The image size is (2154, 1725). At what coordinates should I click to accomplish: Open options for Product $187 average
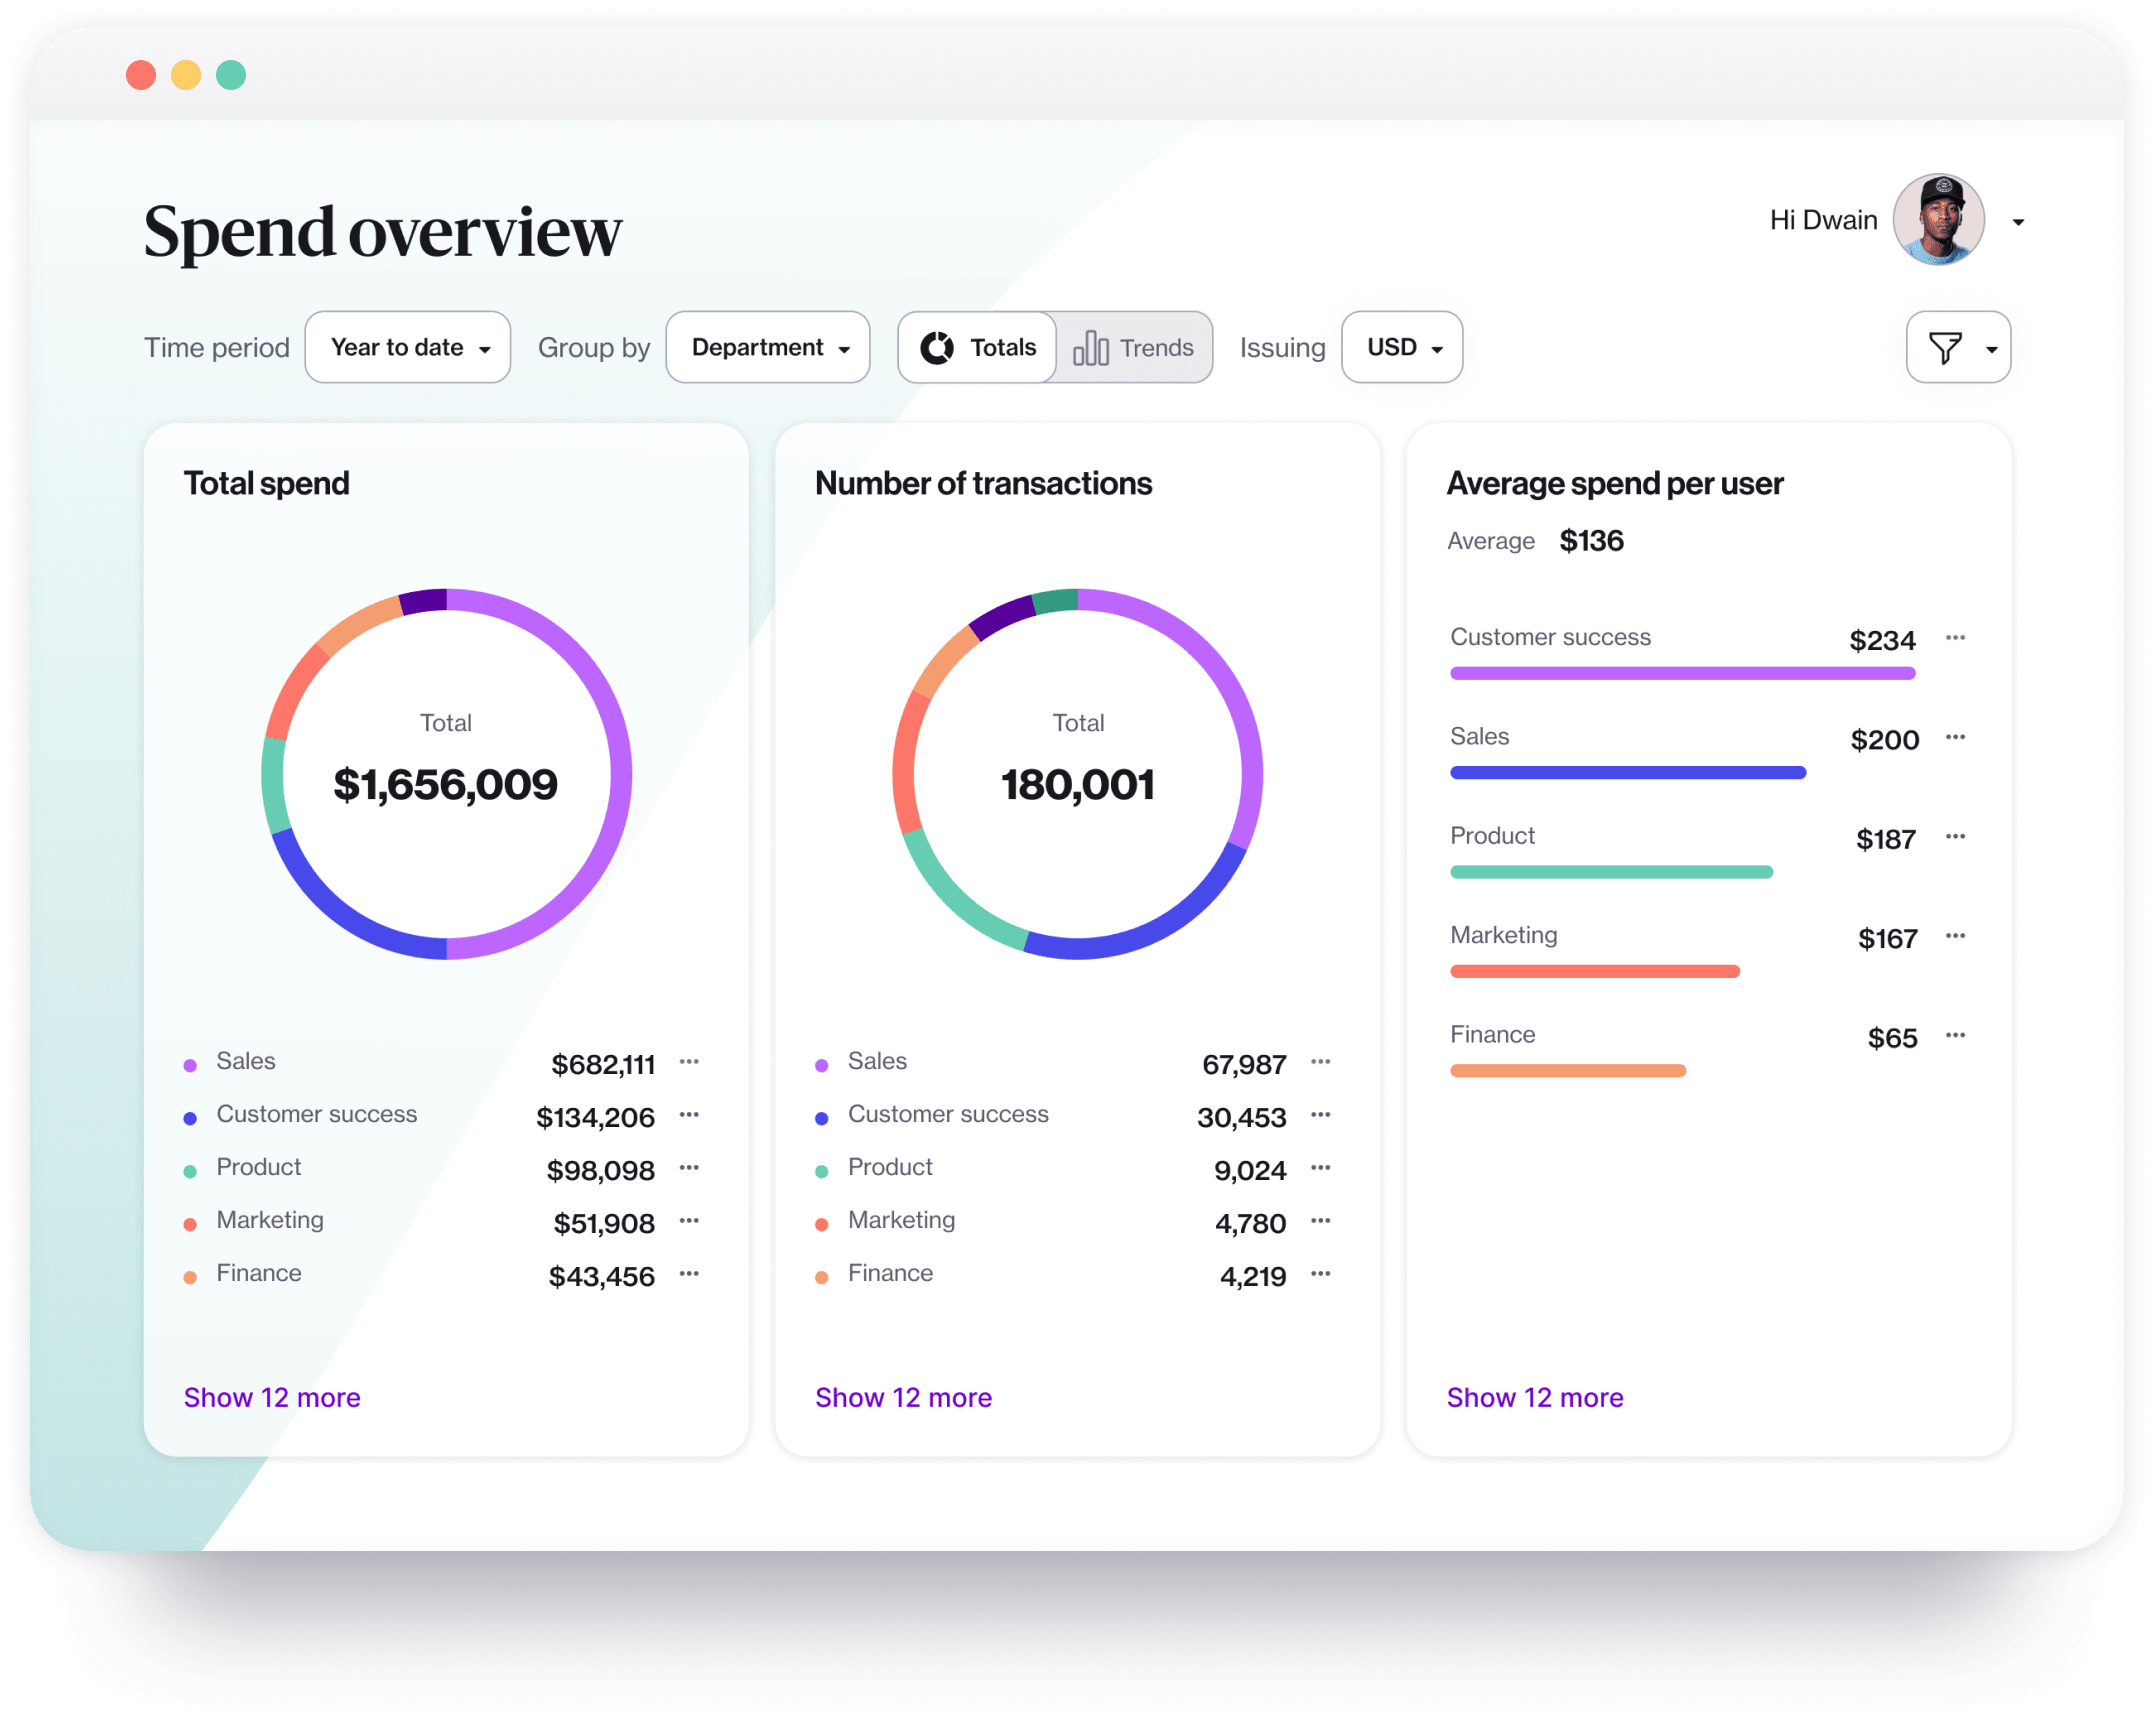(x=1955, y=836)
